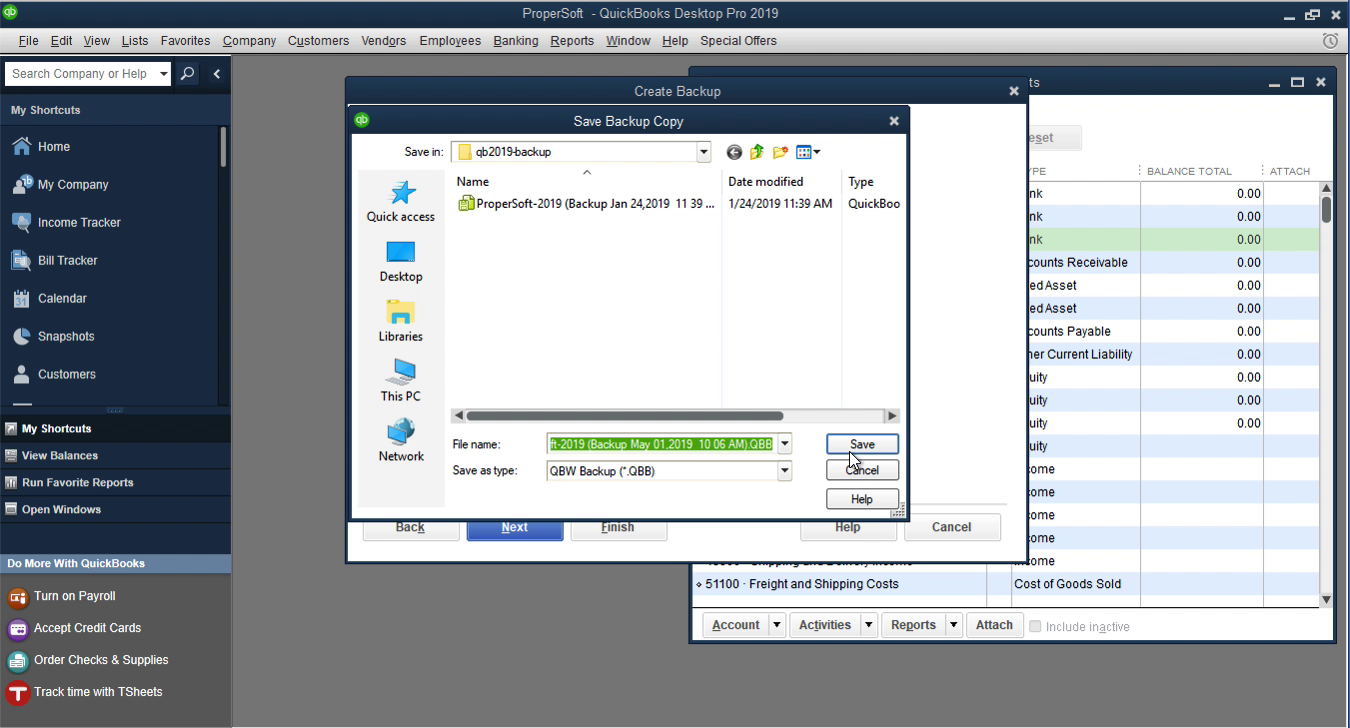Click the Chart of Accounts vertical scrollbar

[x=1326, y=209]
